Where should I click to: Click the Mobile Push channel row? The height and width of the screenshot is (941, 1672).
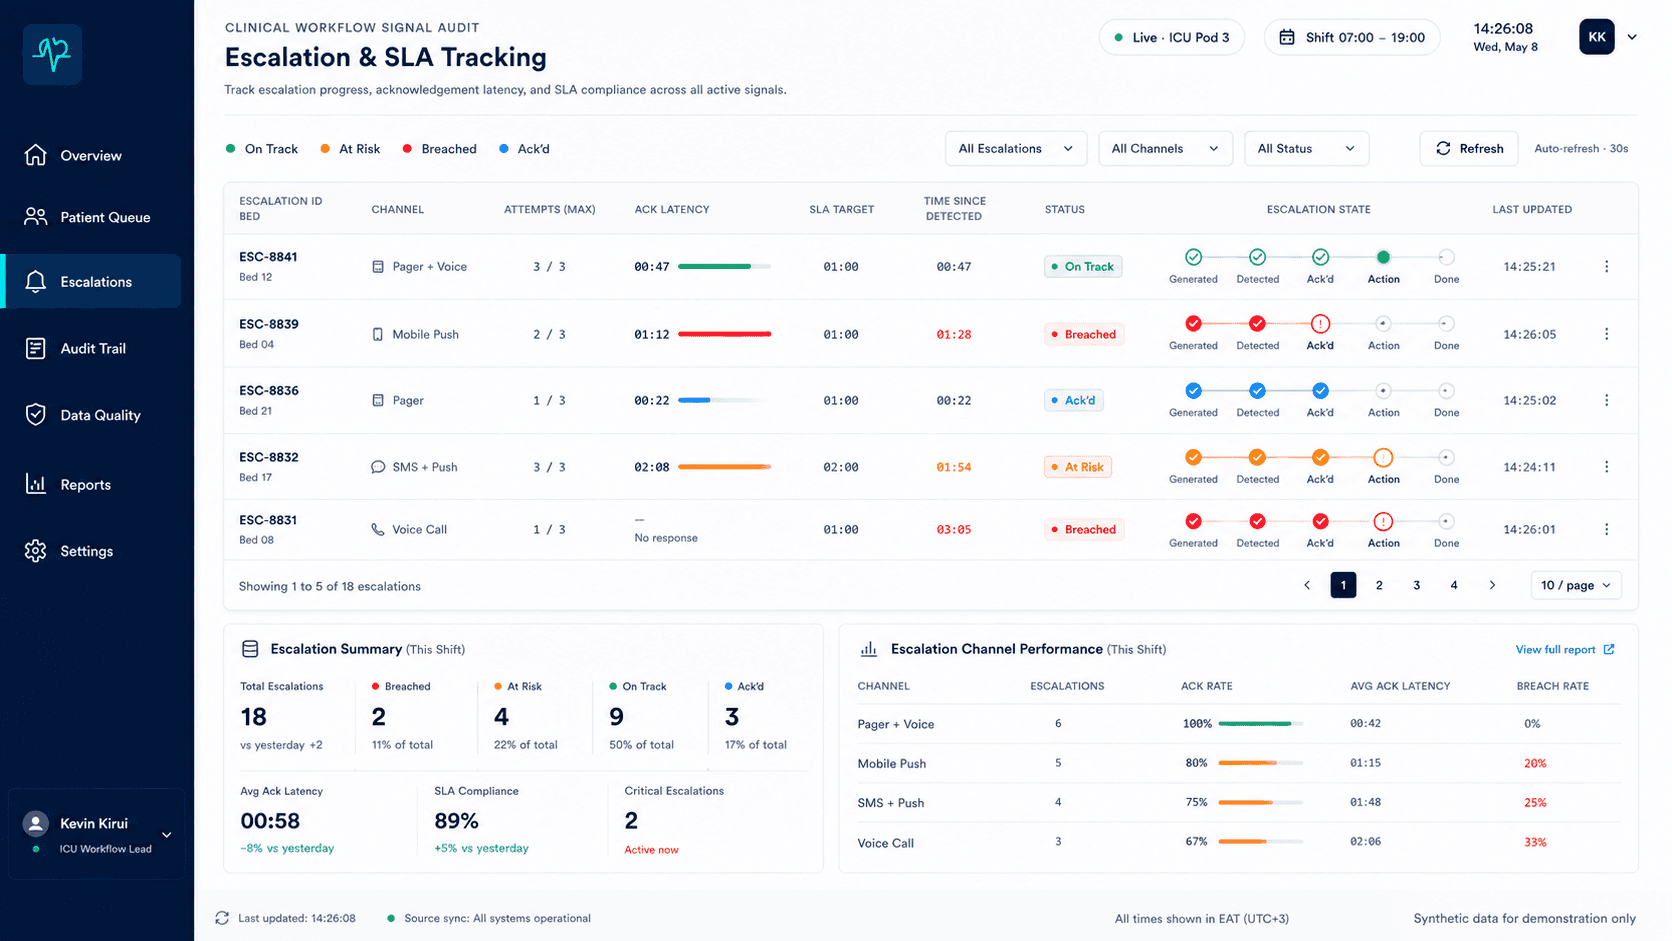1238,763
